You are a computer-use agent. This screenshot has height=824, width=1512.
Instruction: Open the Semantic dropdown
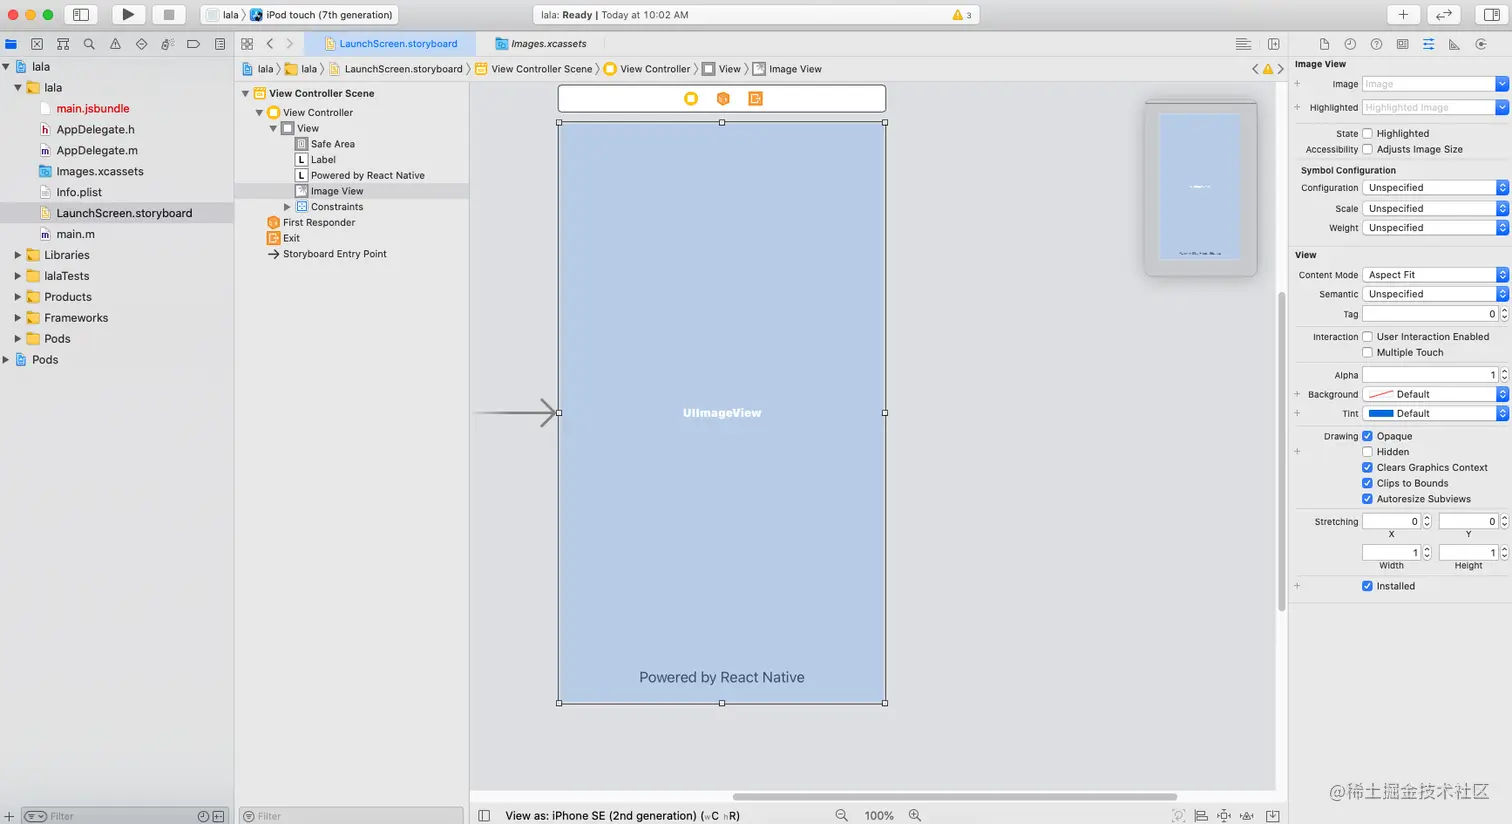(x=1435, y=294)
